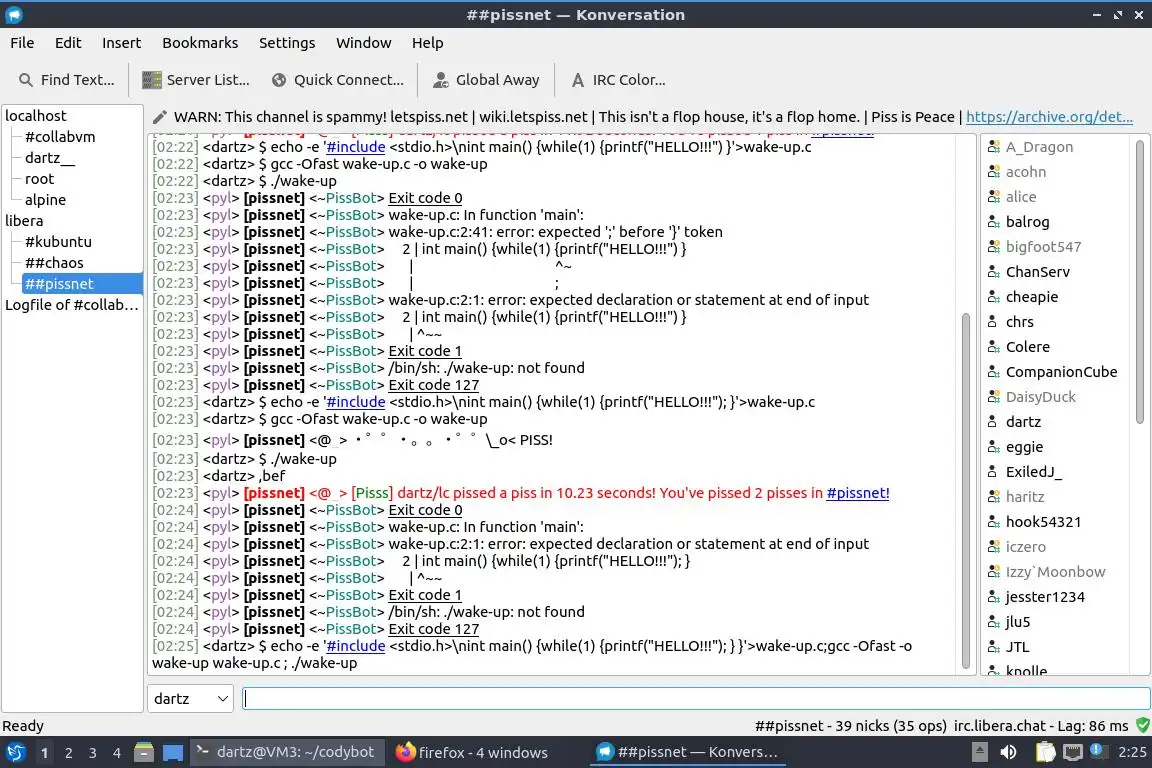This screenshot has width=1152, height=768.
Task: Click the user icon next to ChanServ
Action: [993, 272]
